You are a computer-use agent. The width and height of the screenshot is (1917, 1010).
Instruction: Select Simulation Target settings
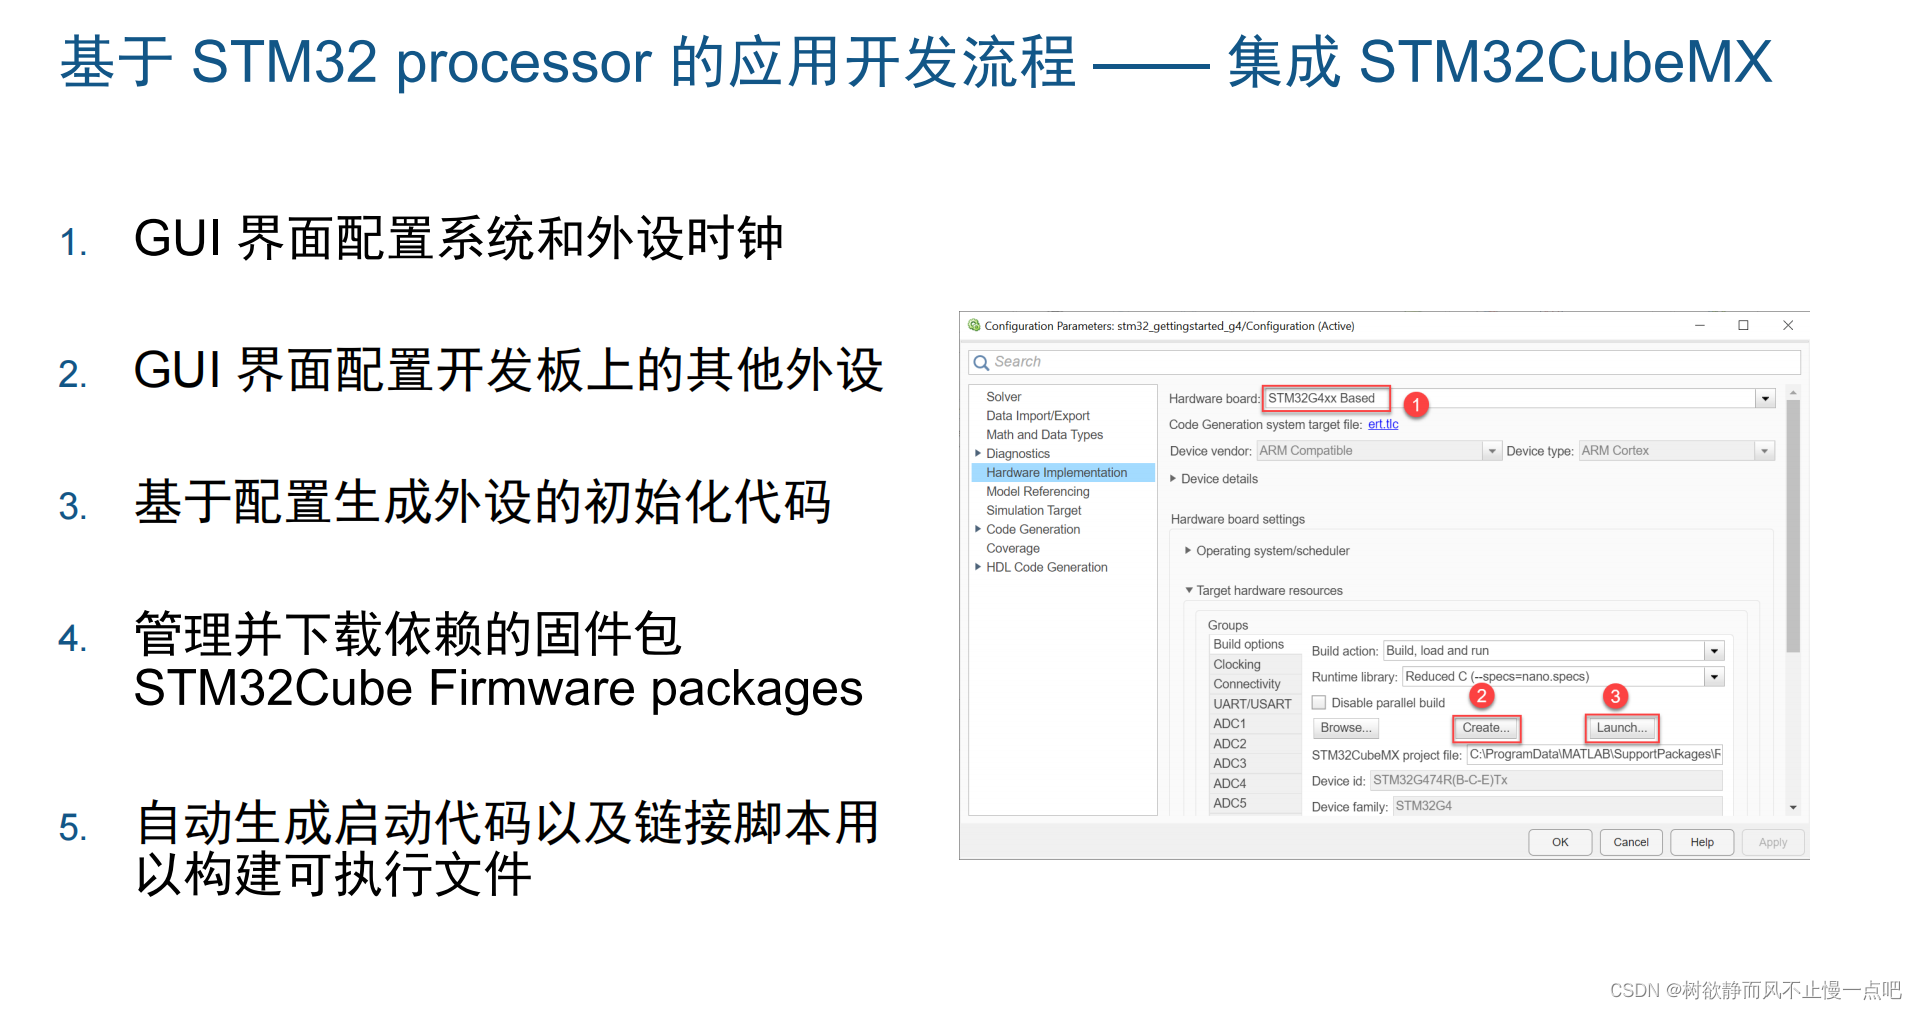coord(1034,510)
